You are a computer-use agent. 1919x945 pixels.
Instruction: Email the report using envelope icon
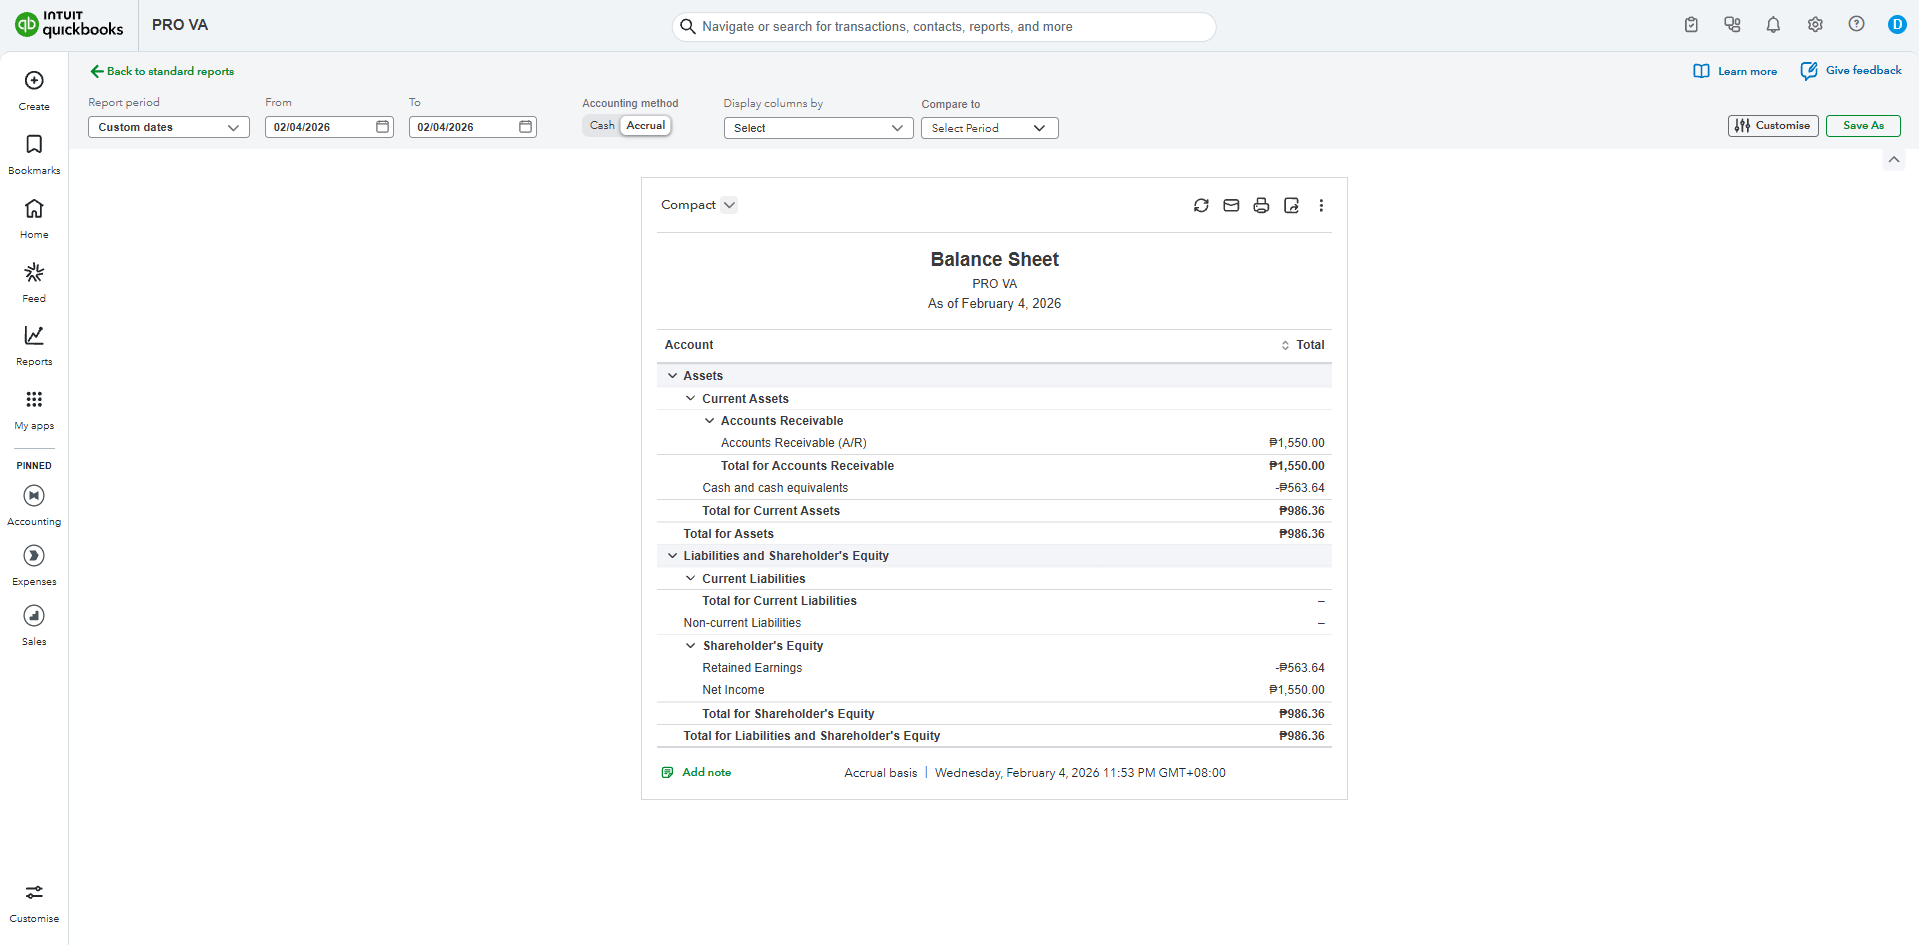[x=1231, y=205]
